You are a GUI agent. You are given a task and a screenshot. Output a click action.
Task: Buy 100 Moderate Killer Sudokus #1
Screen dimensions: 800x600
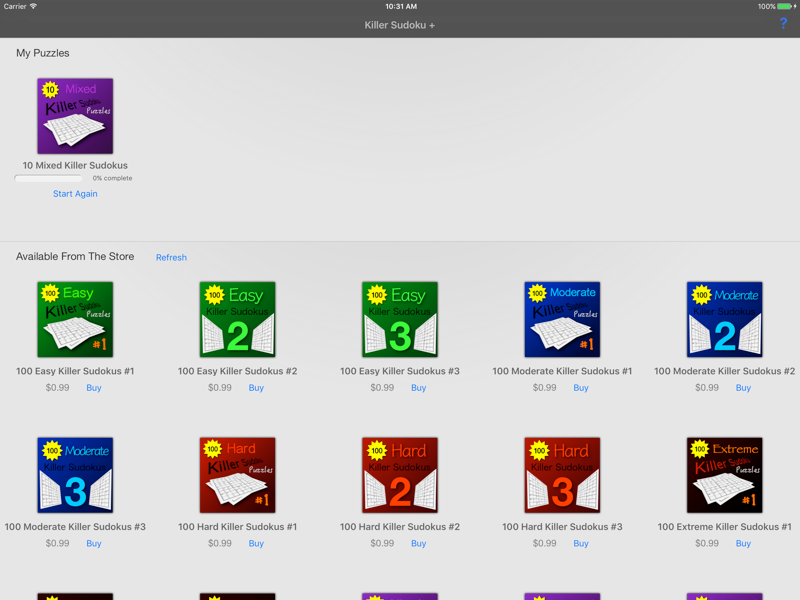click(x=581, y=388)
